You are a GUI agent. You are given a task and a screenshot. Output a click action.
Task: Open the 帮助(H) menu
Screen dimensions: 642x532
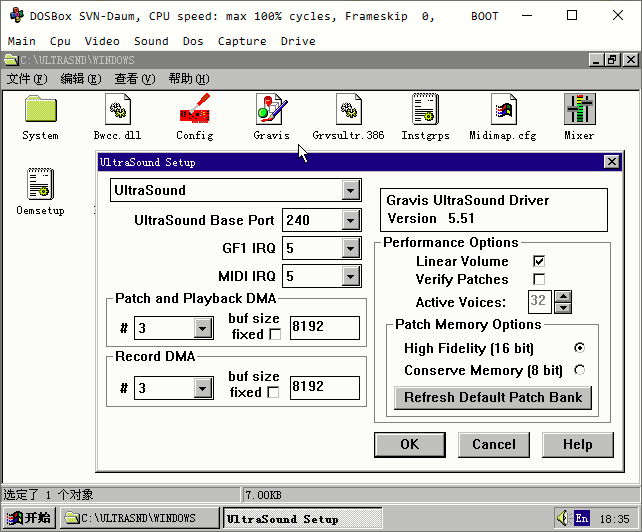point(189,79)
